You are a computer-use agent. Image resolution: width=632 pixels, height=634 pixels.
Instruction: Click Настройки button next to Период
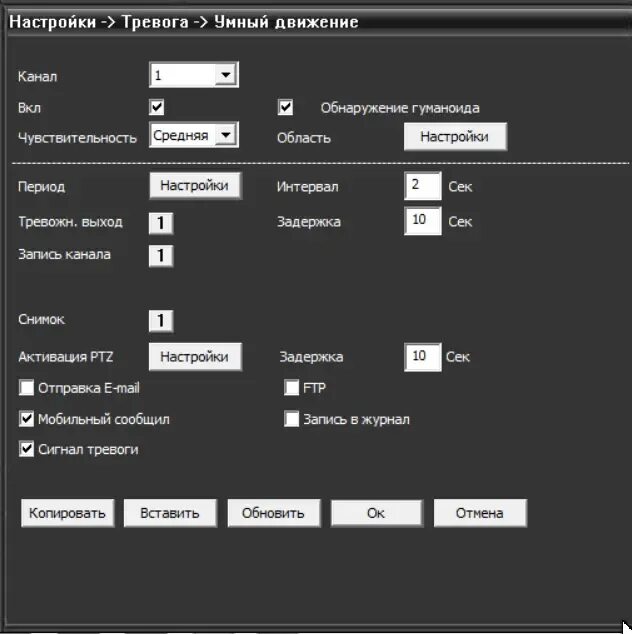tap(195, 186)
